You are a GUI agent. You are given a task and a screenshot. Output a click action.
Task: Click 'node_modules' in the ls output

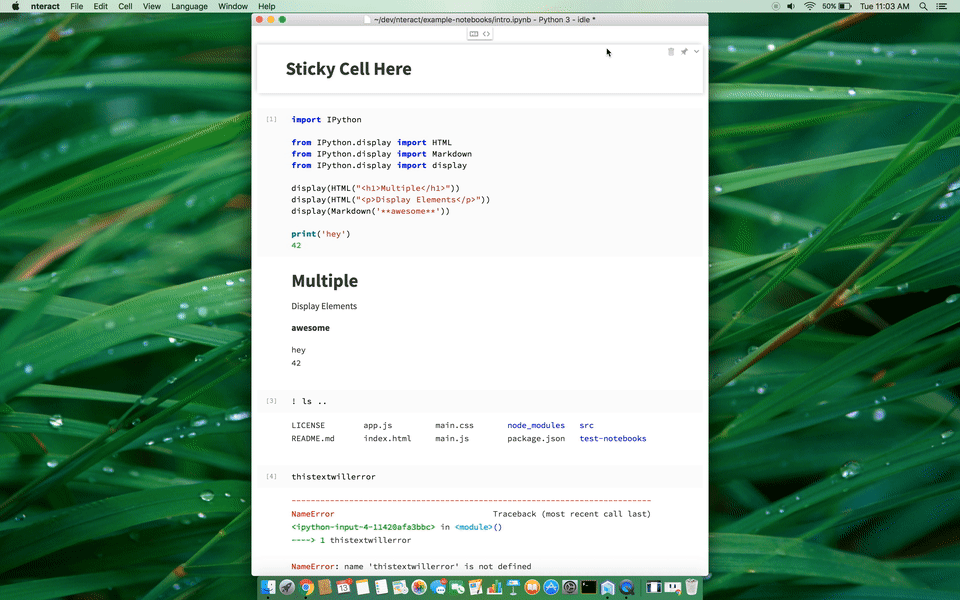tap(536, 425)
